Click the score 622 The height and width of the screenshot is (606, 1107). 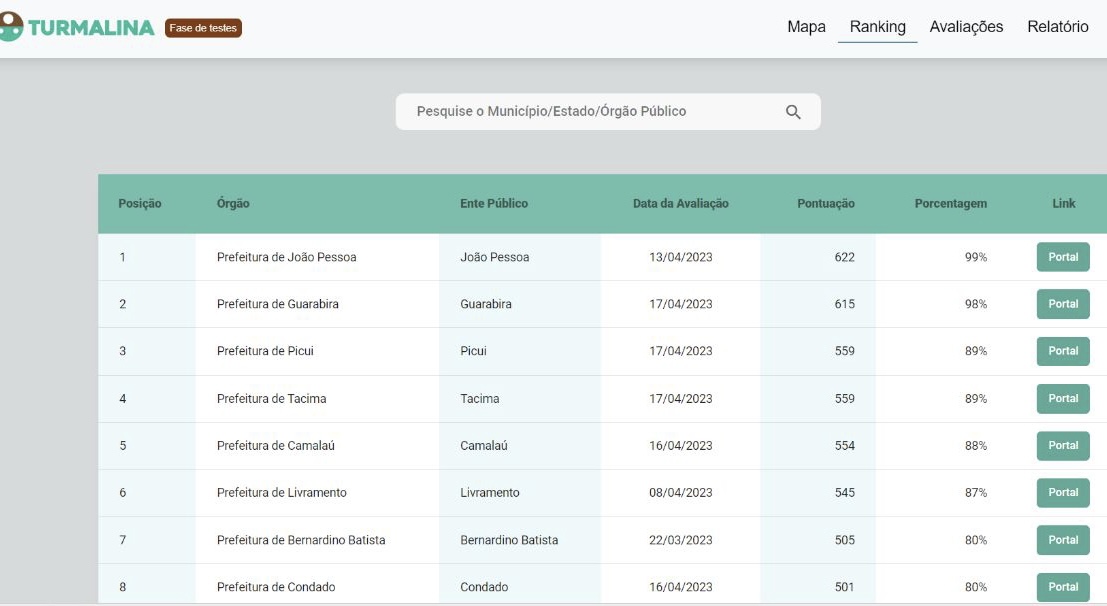(844, 257)
